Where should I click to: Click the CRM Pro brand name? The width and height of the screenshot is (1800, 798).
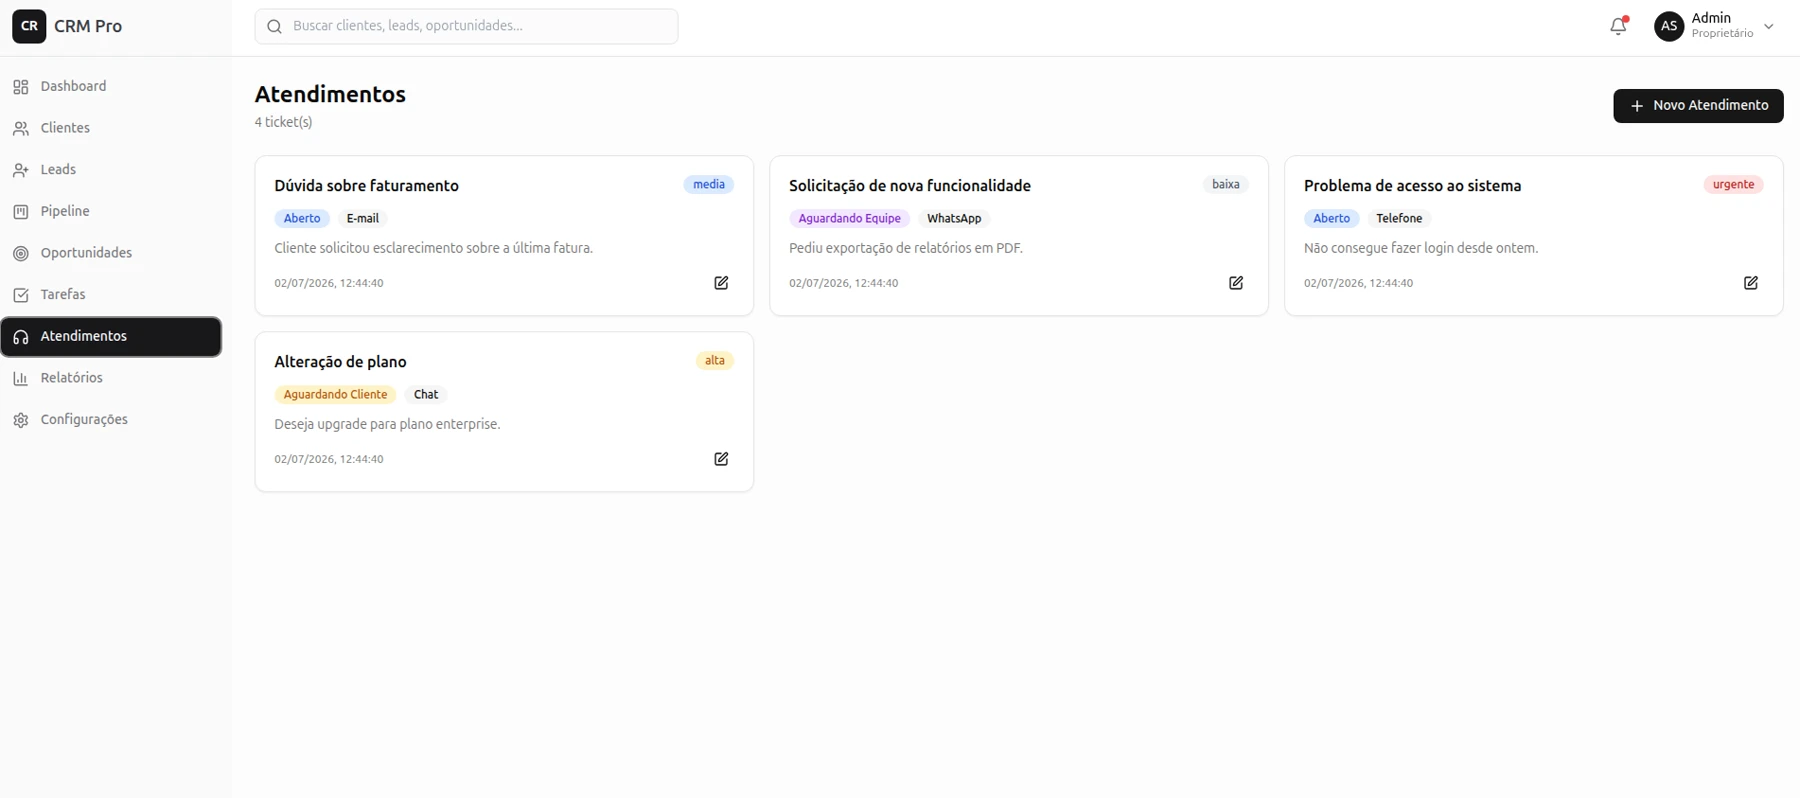point(88,26)
